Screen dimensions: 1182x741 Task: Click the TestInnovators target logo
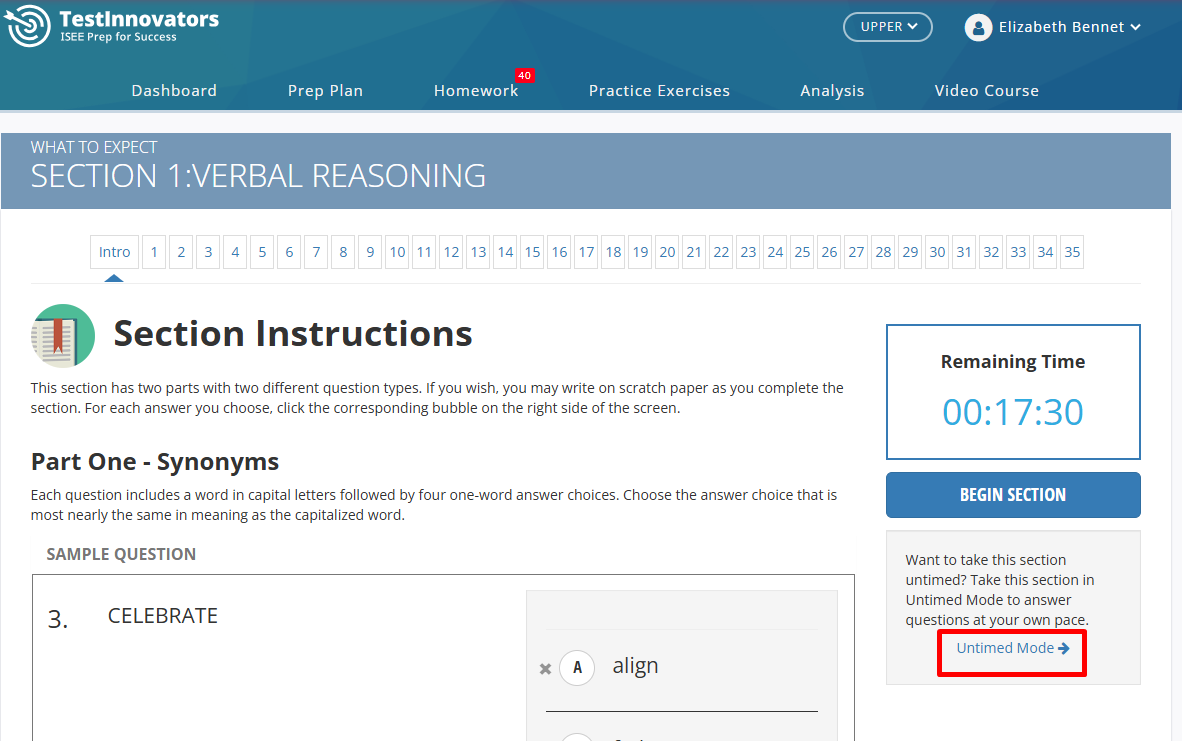pos(28,25)
